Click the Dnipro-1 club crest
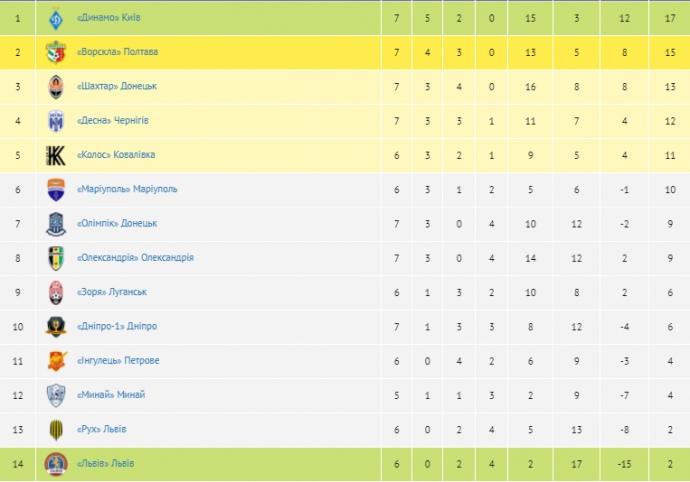 56,327
